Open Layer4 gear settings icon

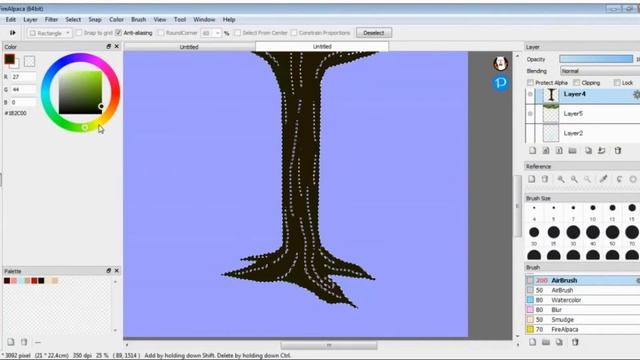coord(636,94)
